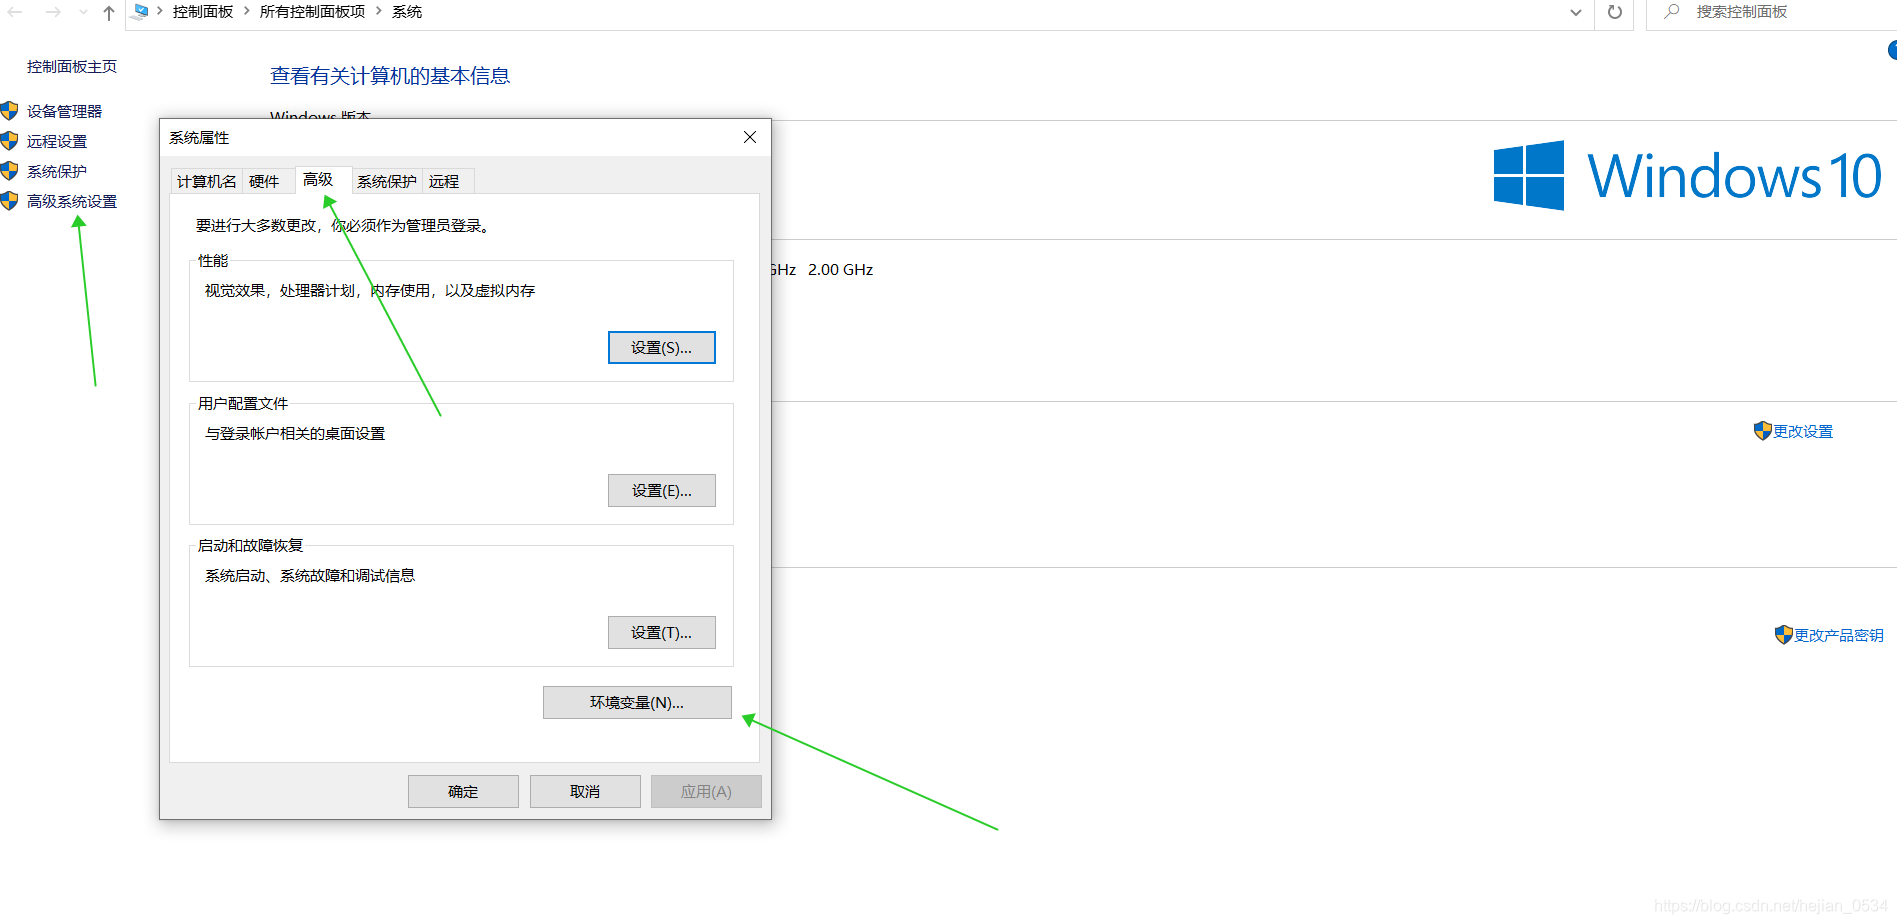
Task: Expand chevron after 控制面板 breadcrumb
Action: pos(247,12)
